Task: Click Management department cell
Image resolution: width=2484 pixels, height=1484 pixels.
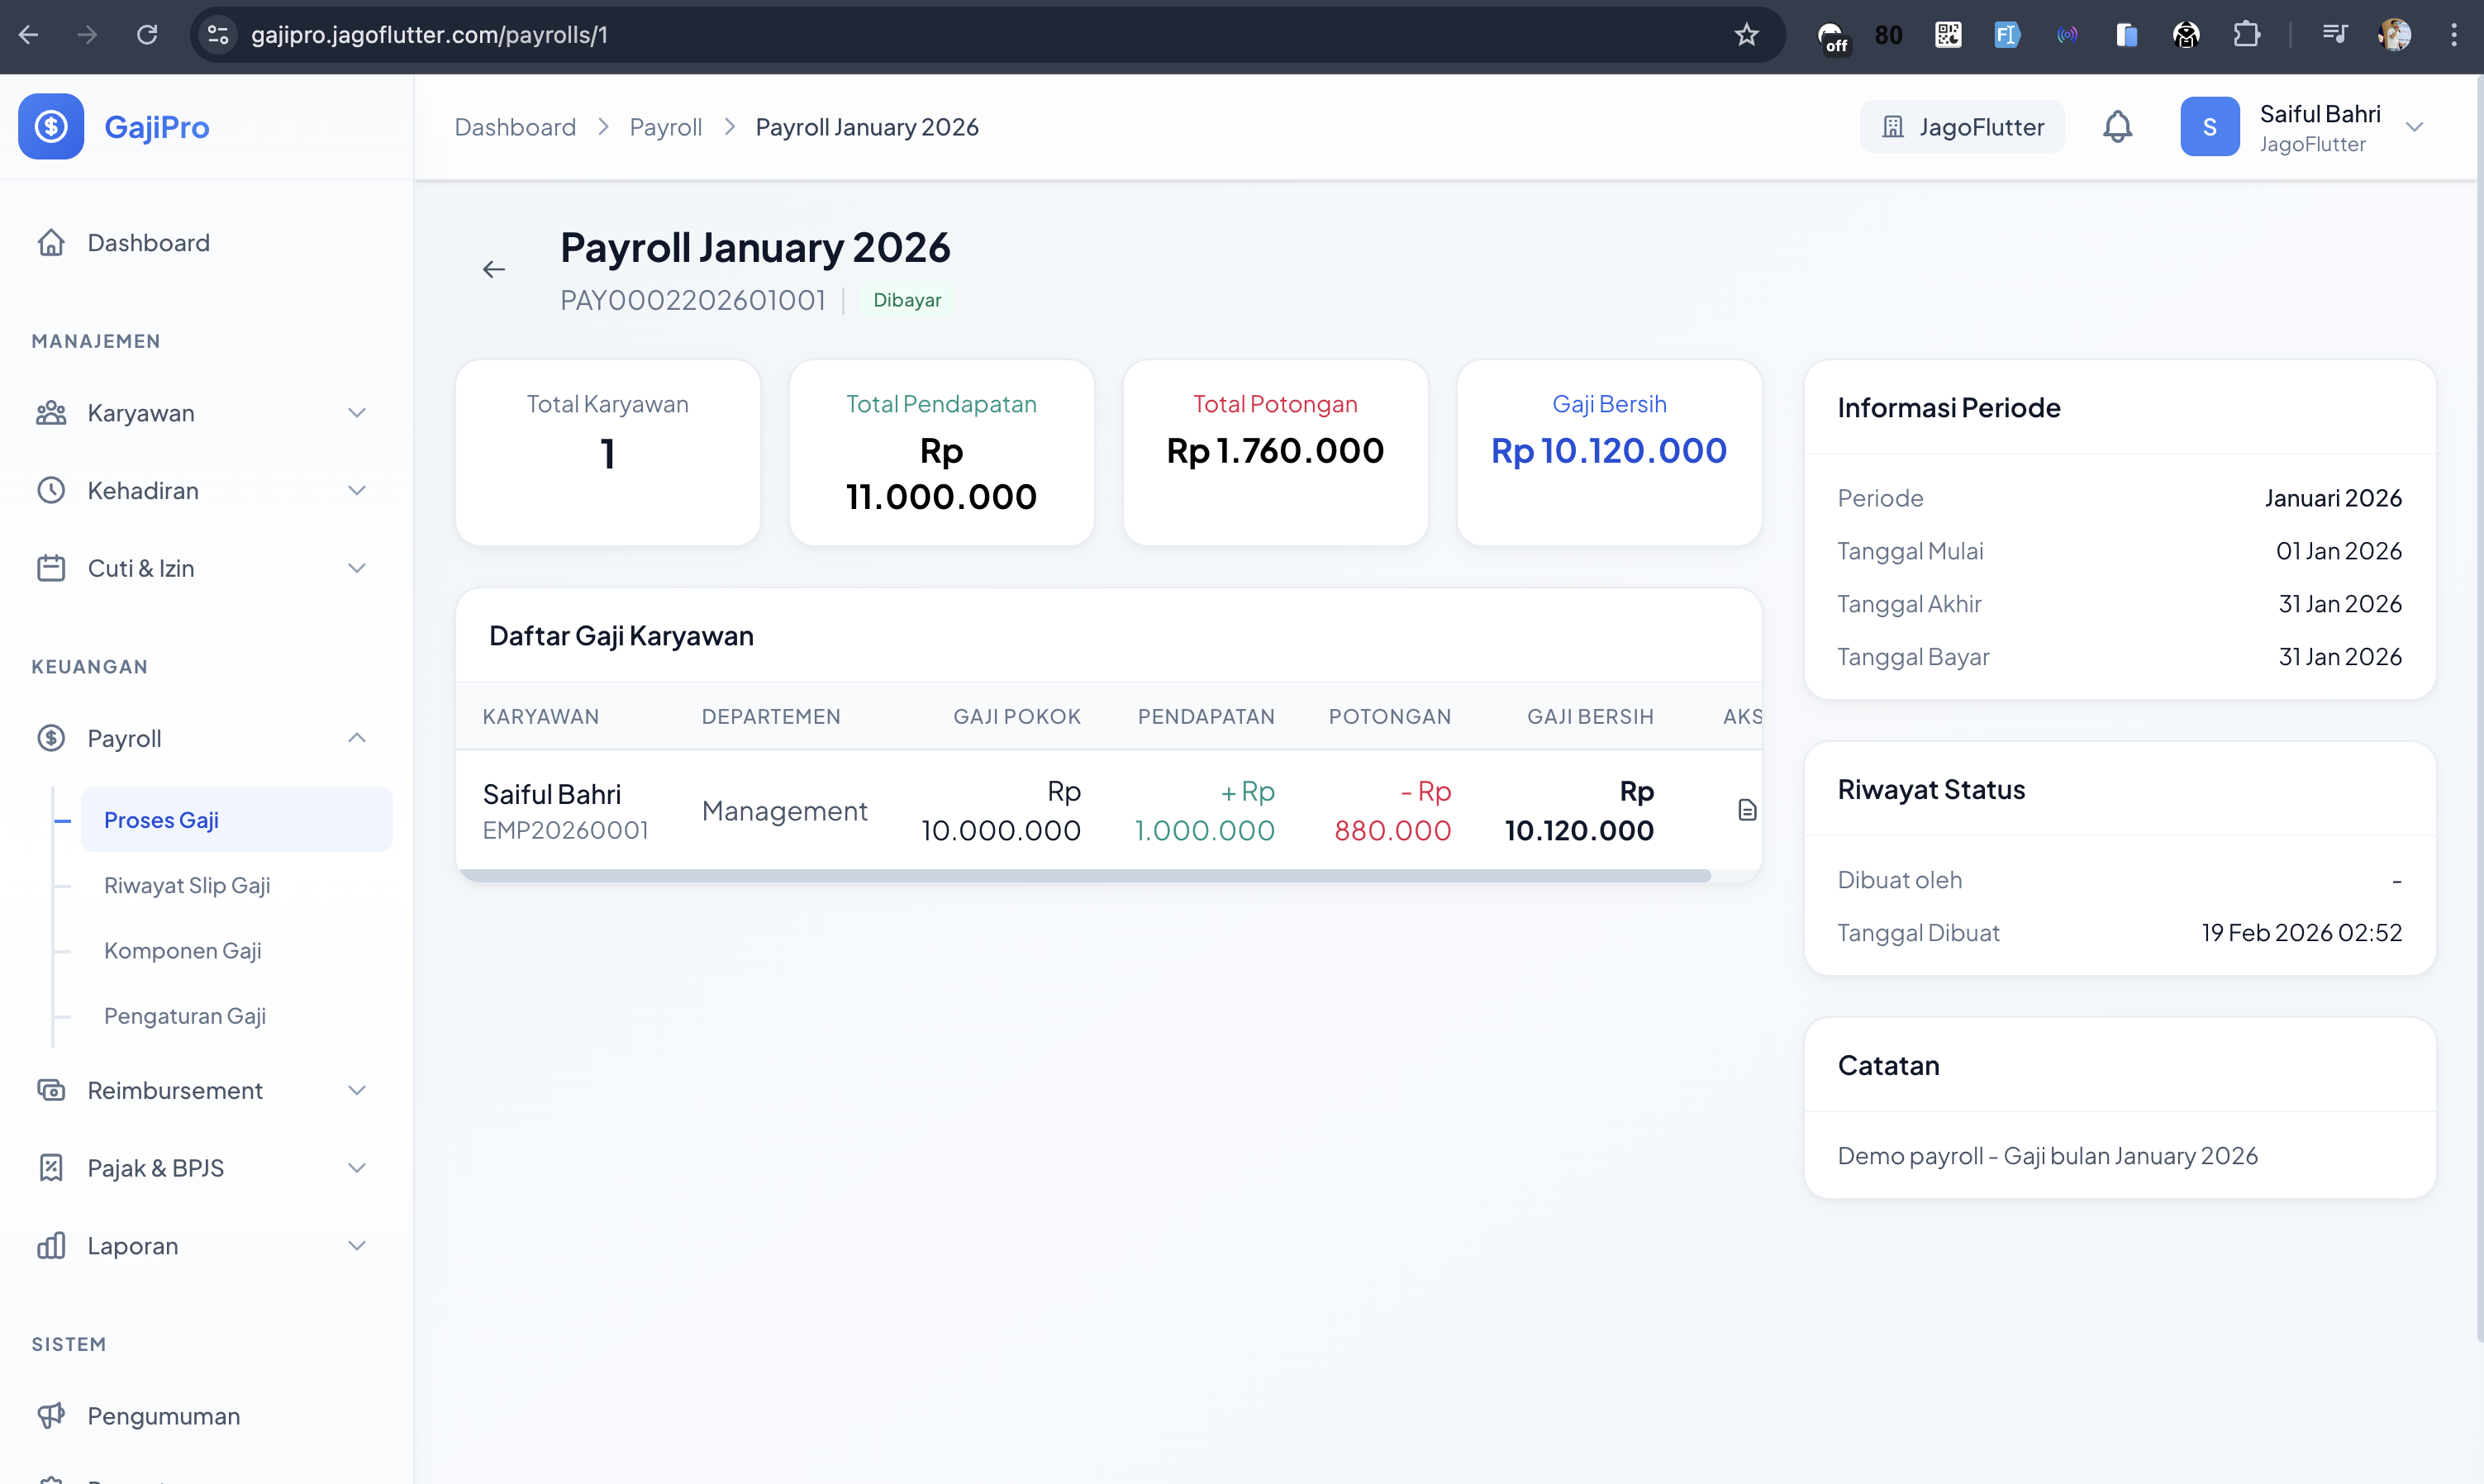Action: [785, 810]
